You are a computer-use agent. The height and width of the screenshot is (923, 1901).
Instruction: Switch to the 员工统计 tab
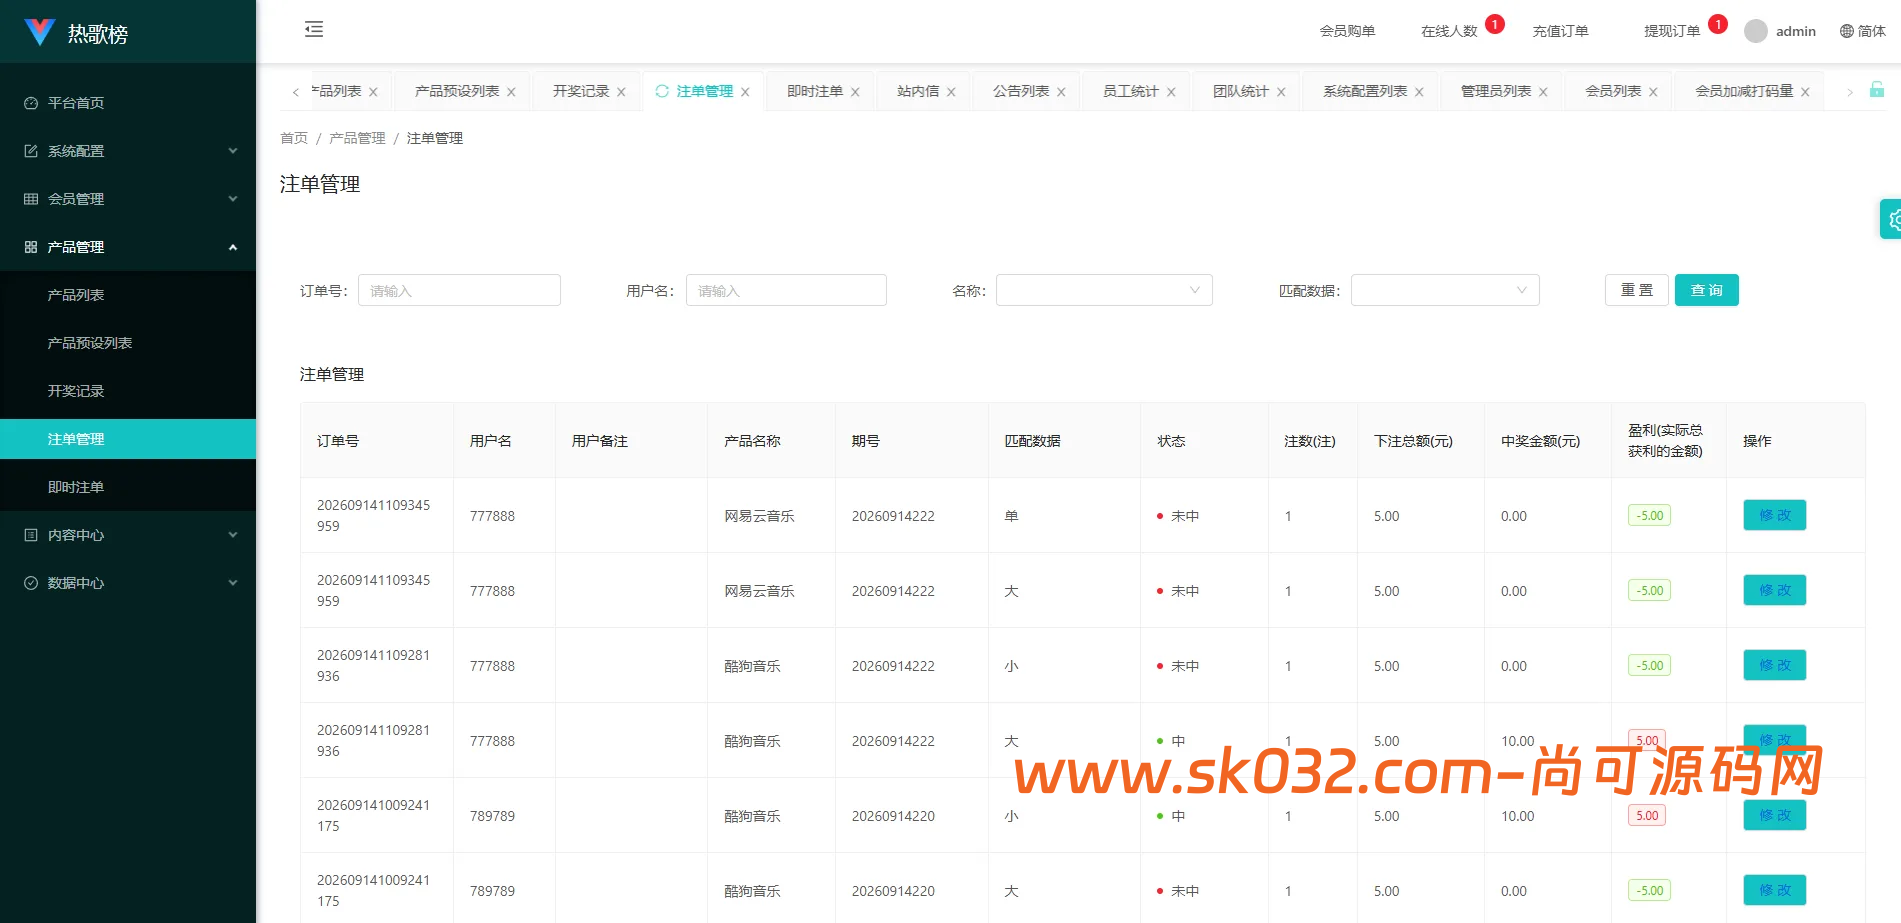coord(1131,91)
